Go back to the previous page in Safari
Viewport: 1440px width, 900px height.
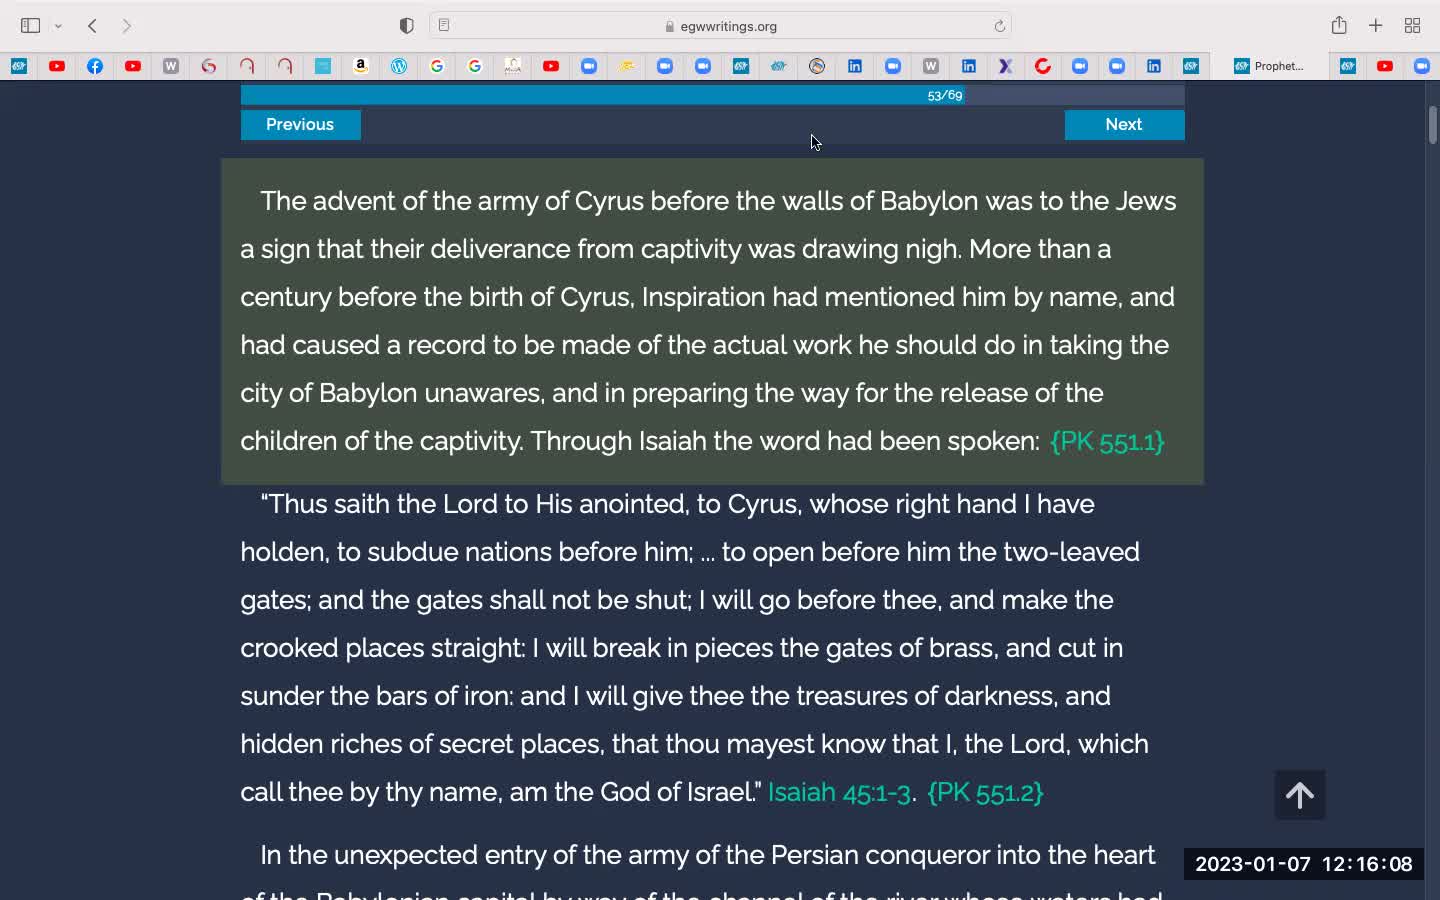[x=92, y=26]
